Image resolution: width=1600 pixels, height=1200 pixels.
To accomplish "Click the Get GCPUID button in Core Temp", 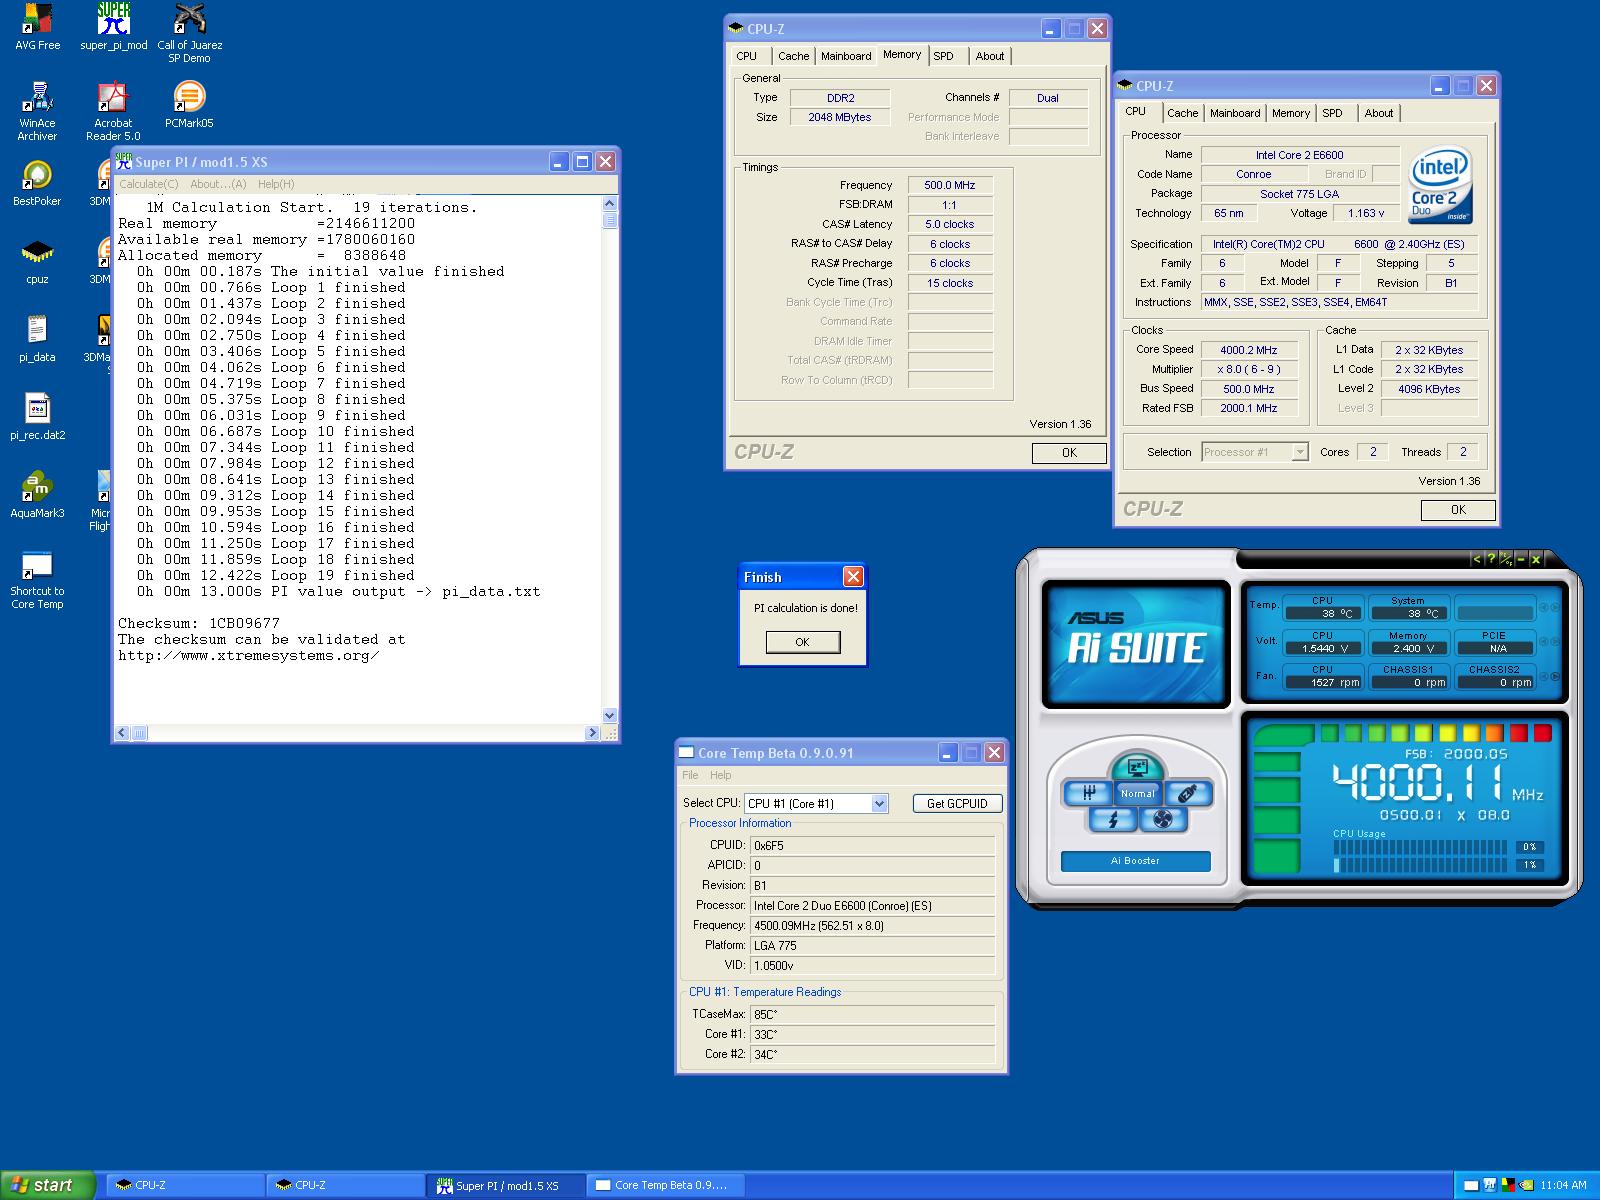I will point(957,803).
